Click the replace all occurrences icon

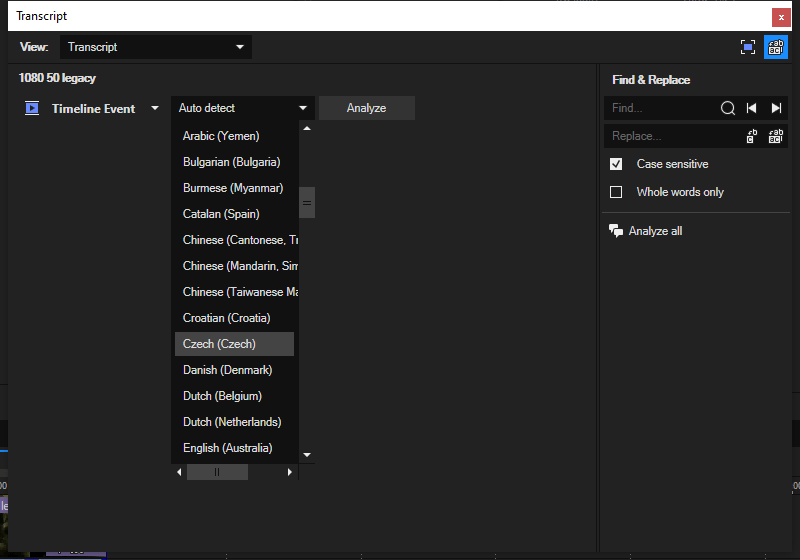coord(776,136)
